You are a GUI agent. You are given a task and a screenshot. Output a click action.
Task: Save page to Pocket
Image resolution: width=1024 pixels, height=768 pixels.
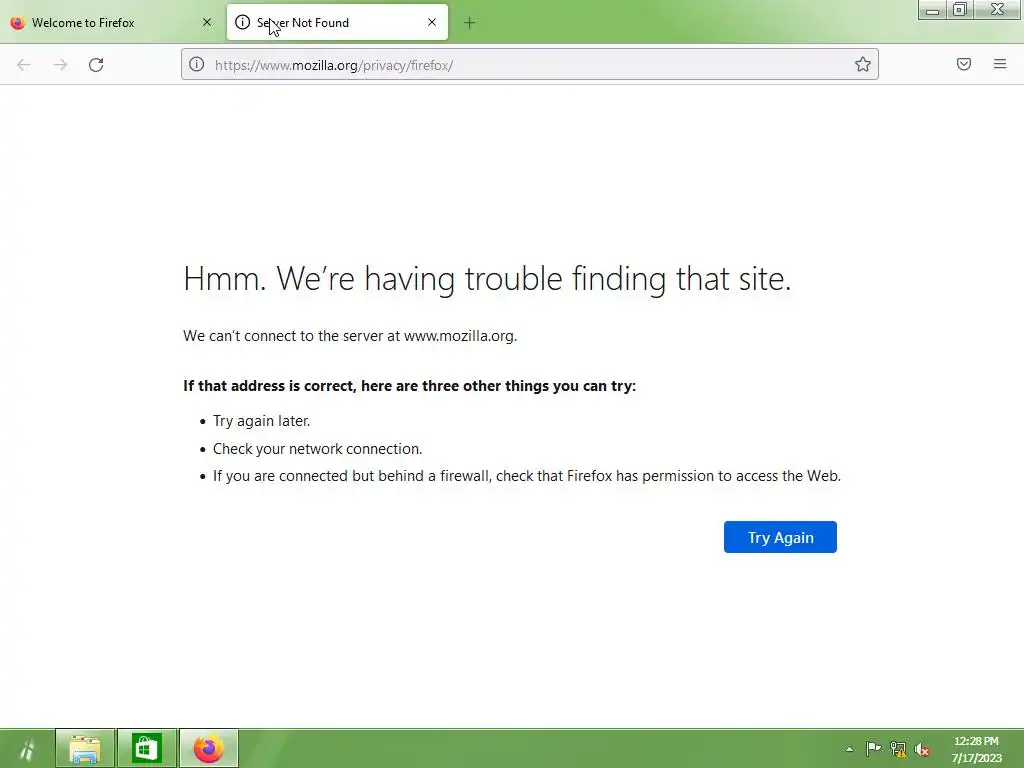(964, 64)
